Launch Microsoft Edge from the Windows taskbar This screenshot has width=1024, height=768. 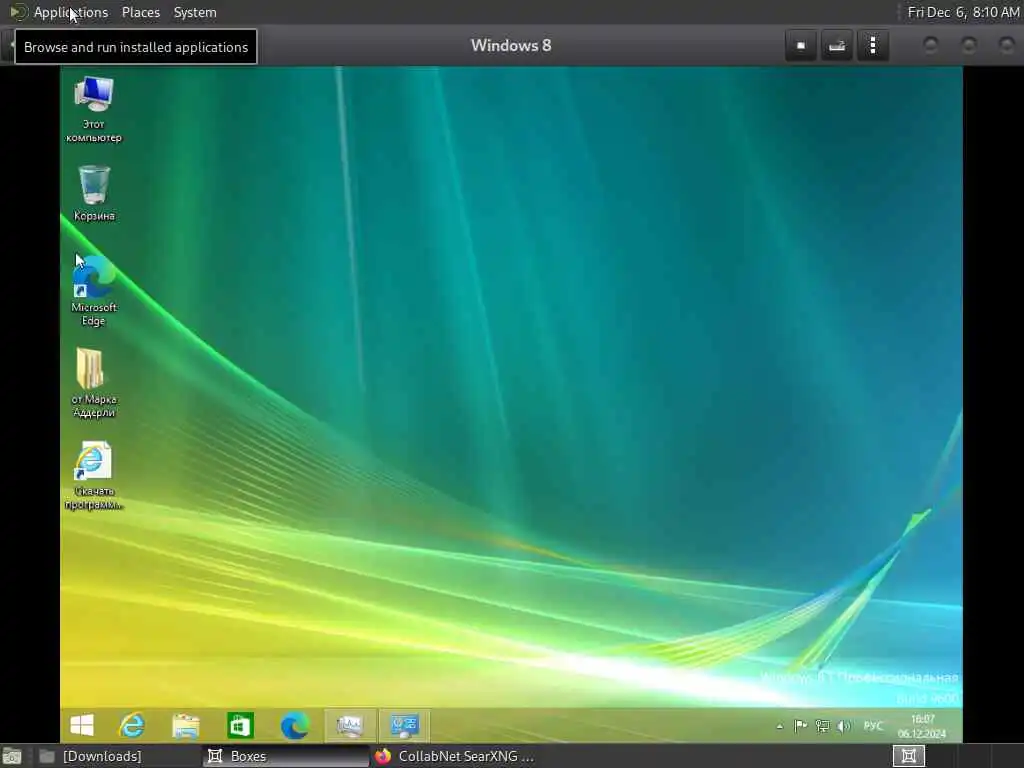(295, 725)
